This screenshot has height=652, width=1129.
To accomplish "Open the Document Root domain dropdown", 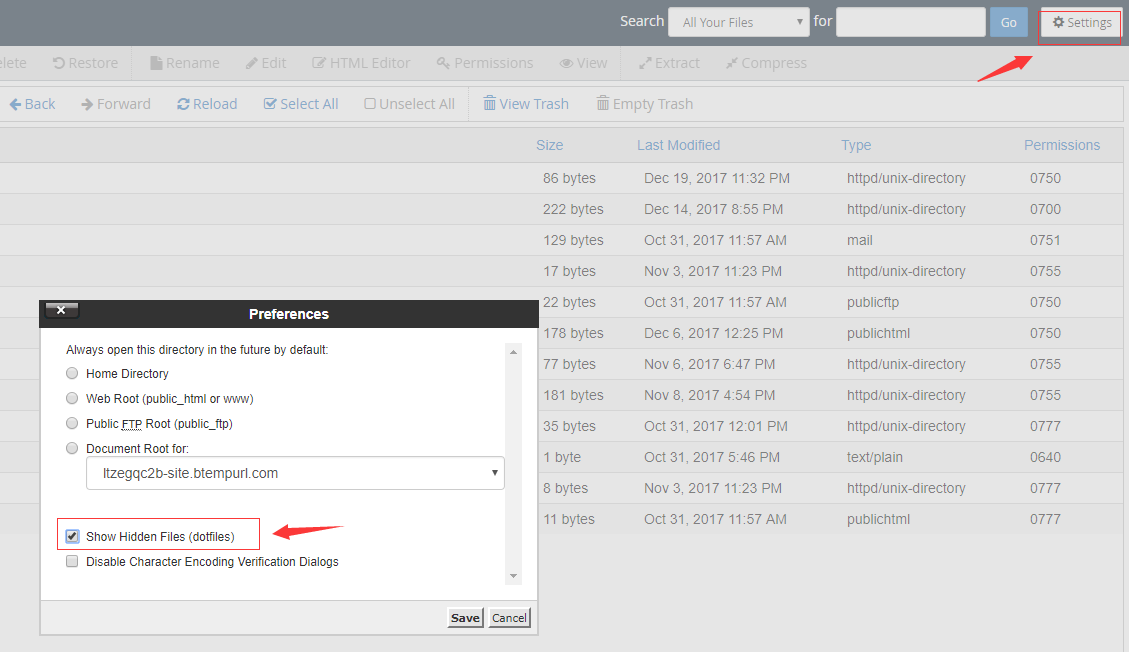I will click(x=295, y=473).
